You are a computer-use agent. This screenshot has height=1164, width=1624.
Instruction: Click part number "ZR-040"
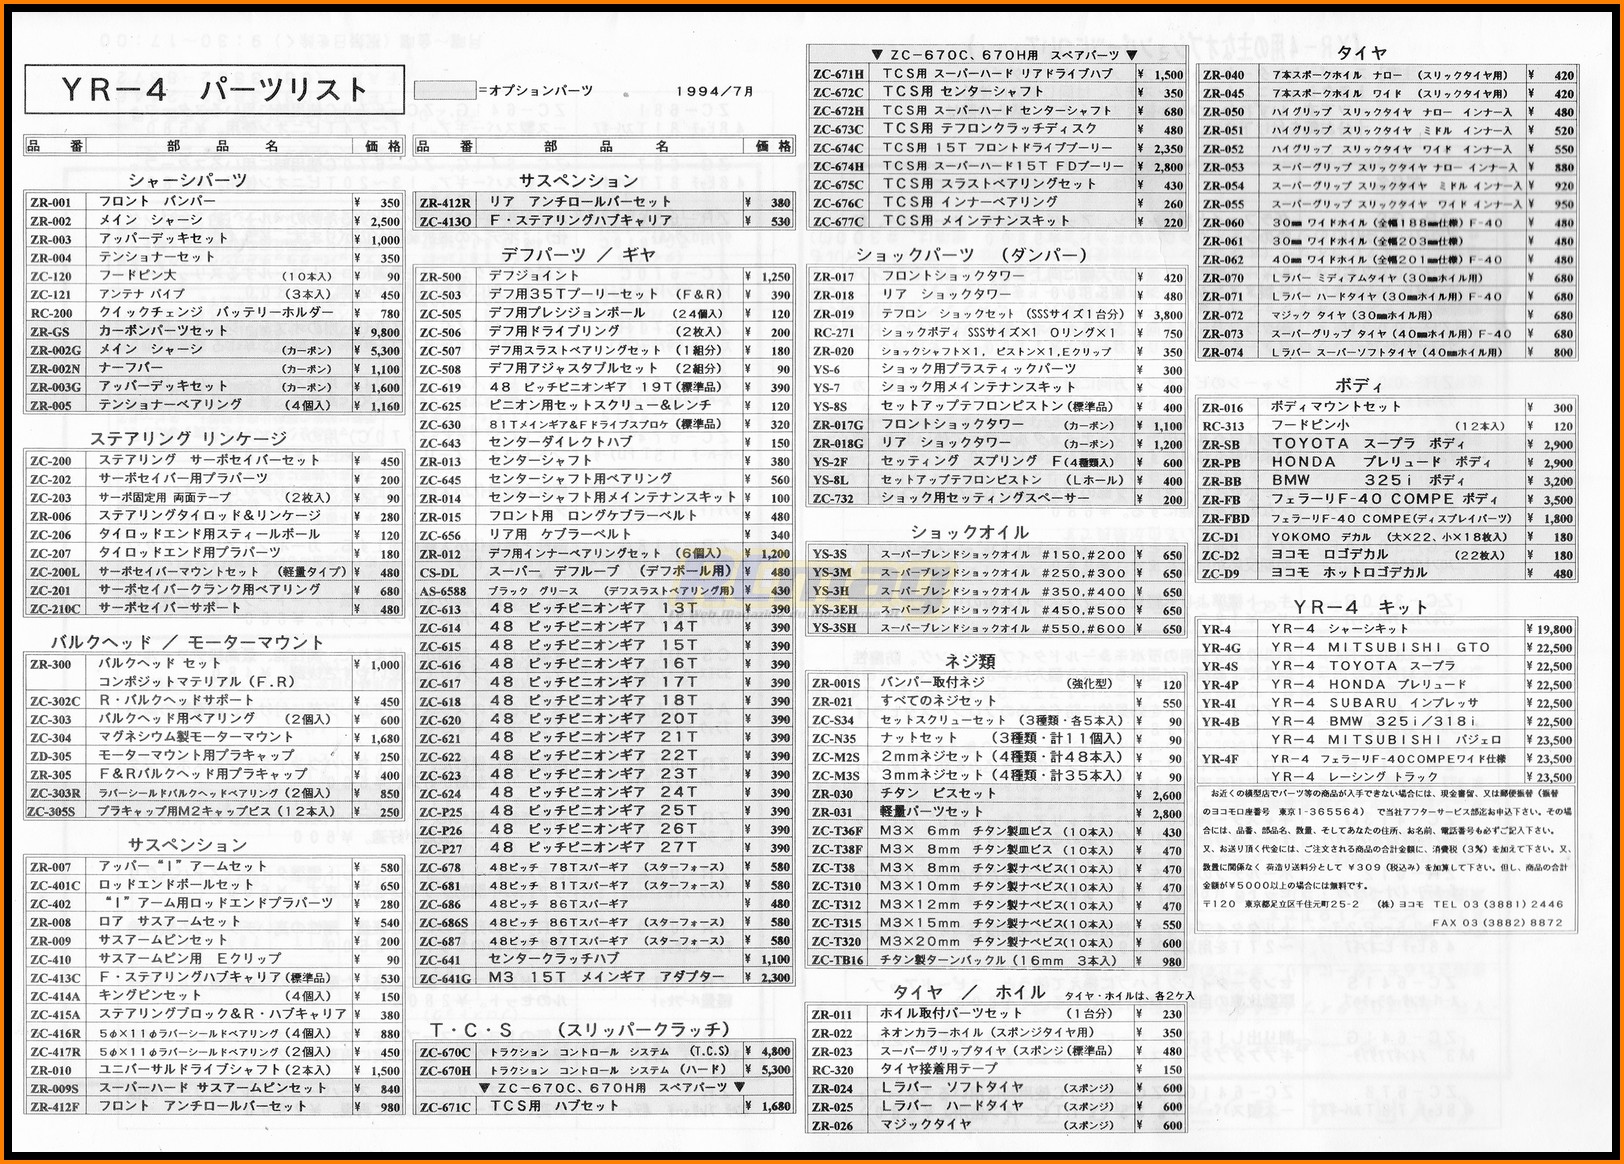click(1224, 75)
